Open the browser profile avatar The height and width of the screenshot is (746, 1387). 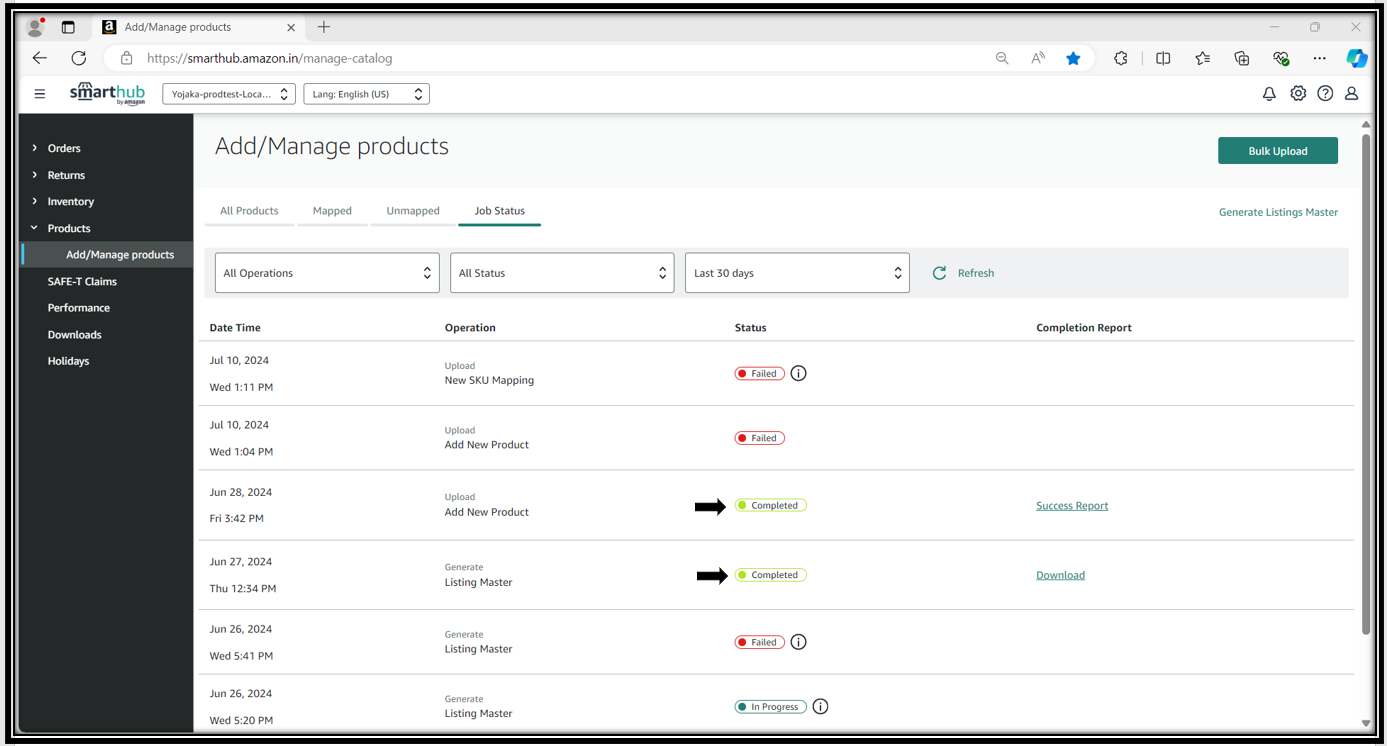(x=35, y=27)
